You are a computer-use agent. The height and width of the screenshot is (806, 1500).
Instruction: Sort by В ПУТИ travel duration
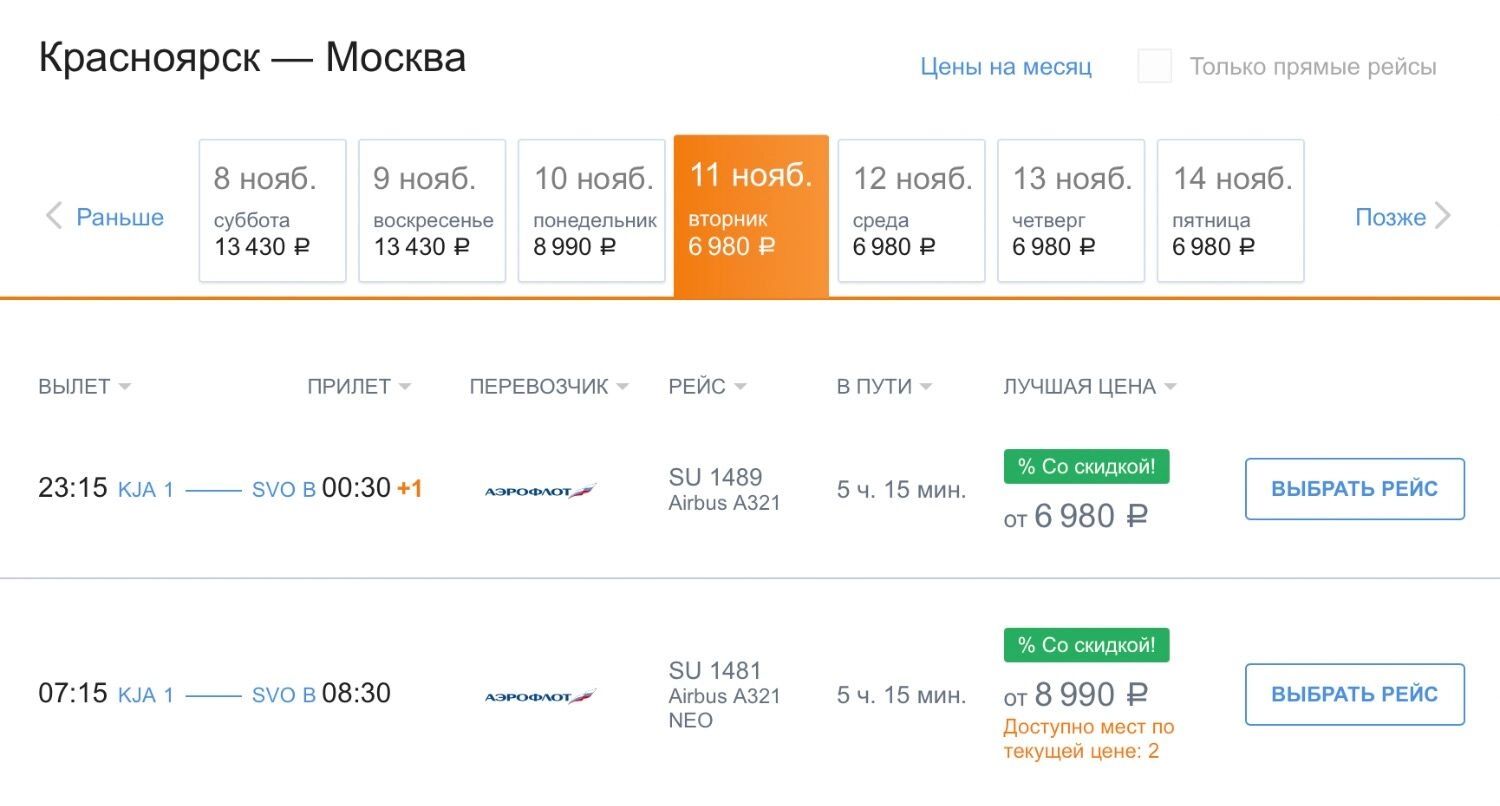point(884,387)
